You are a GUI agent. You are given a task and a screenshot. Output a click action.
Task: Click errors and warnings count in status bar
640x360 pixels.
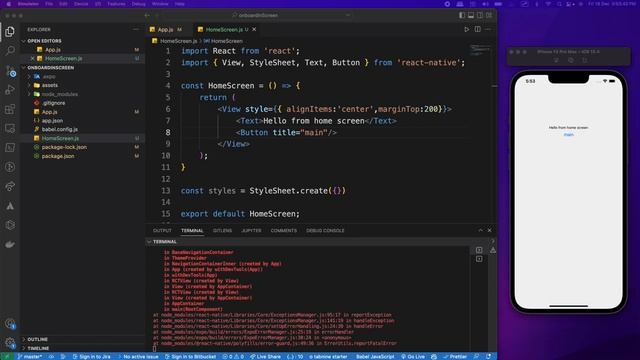233,357
